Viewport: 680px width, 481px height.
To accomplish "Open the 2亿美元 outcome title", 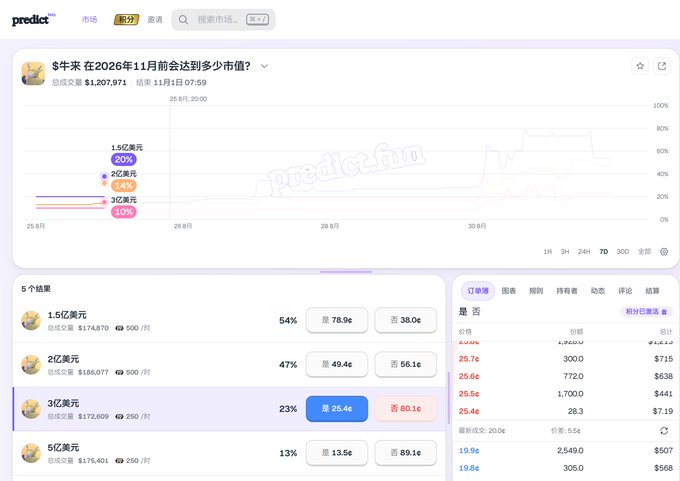I will tap(63, 359).
